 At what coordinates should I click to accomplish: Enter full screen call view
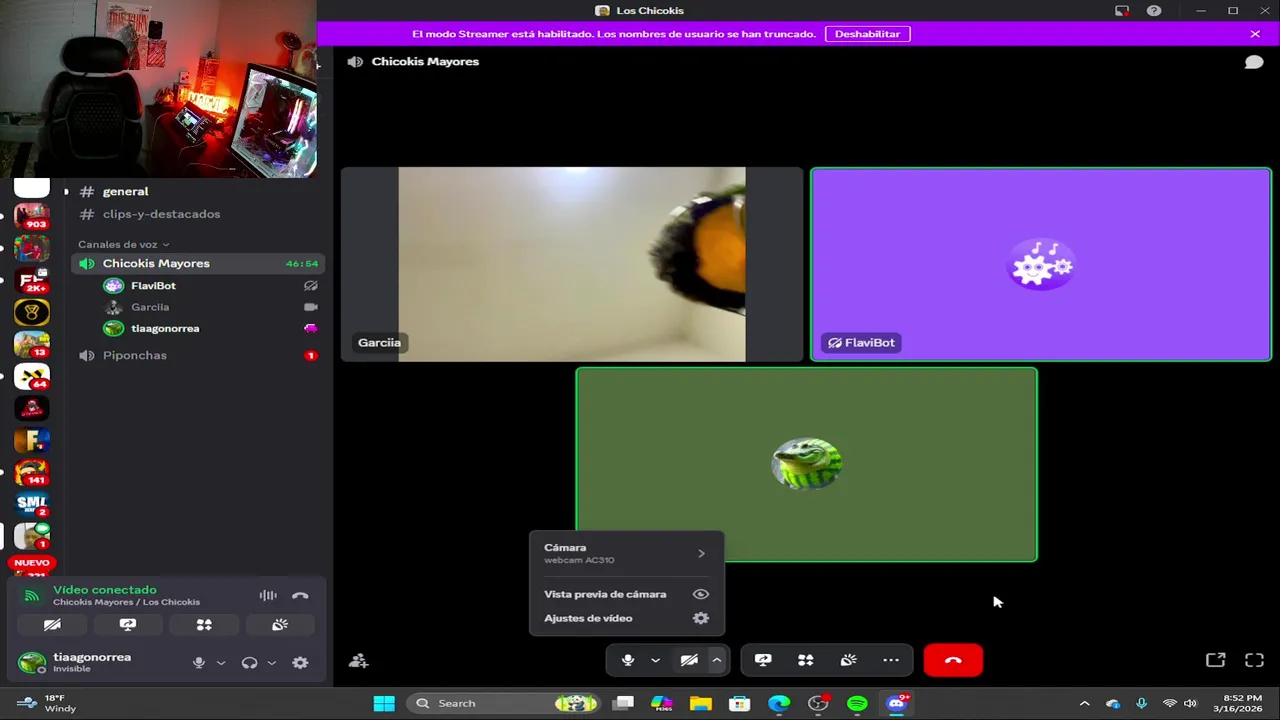pos(1254,660)
